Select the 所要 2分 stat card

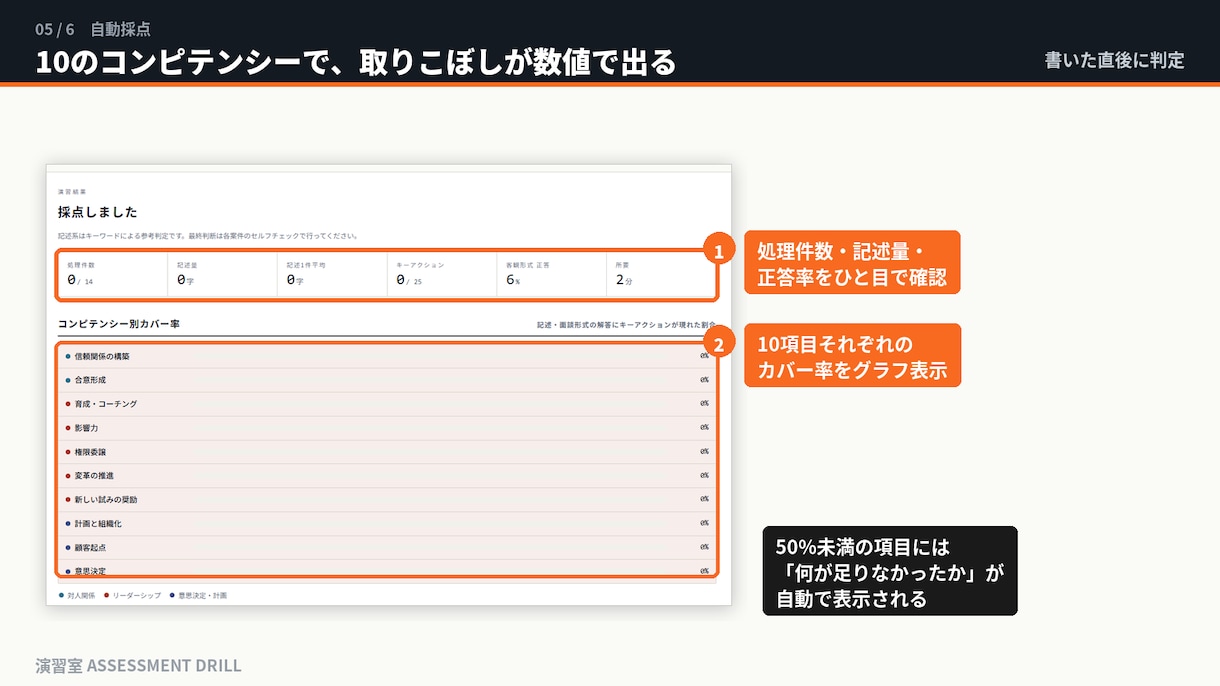[x=661, y=275]
